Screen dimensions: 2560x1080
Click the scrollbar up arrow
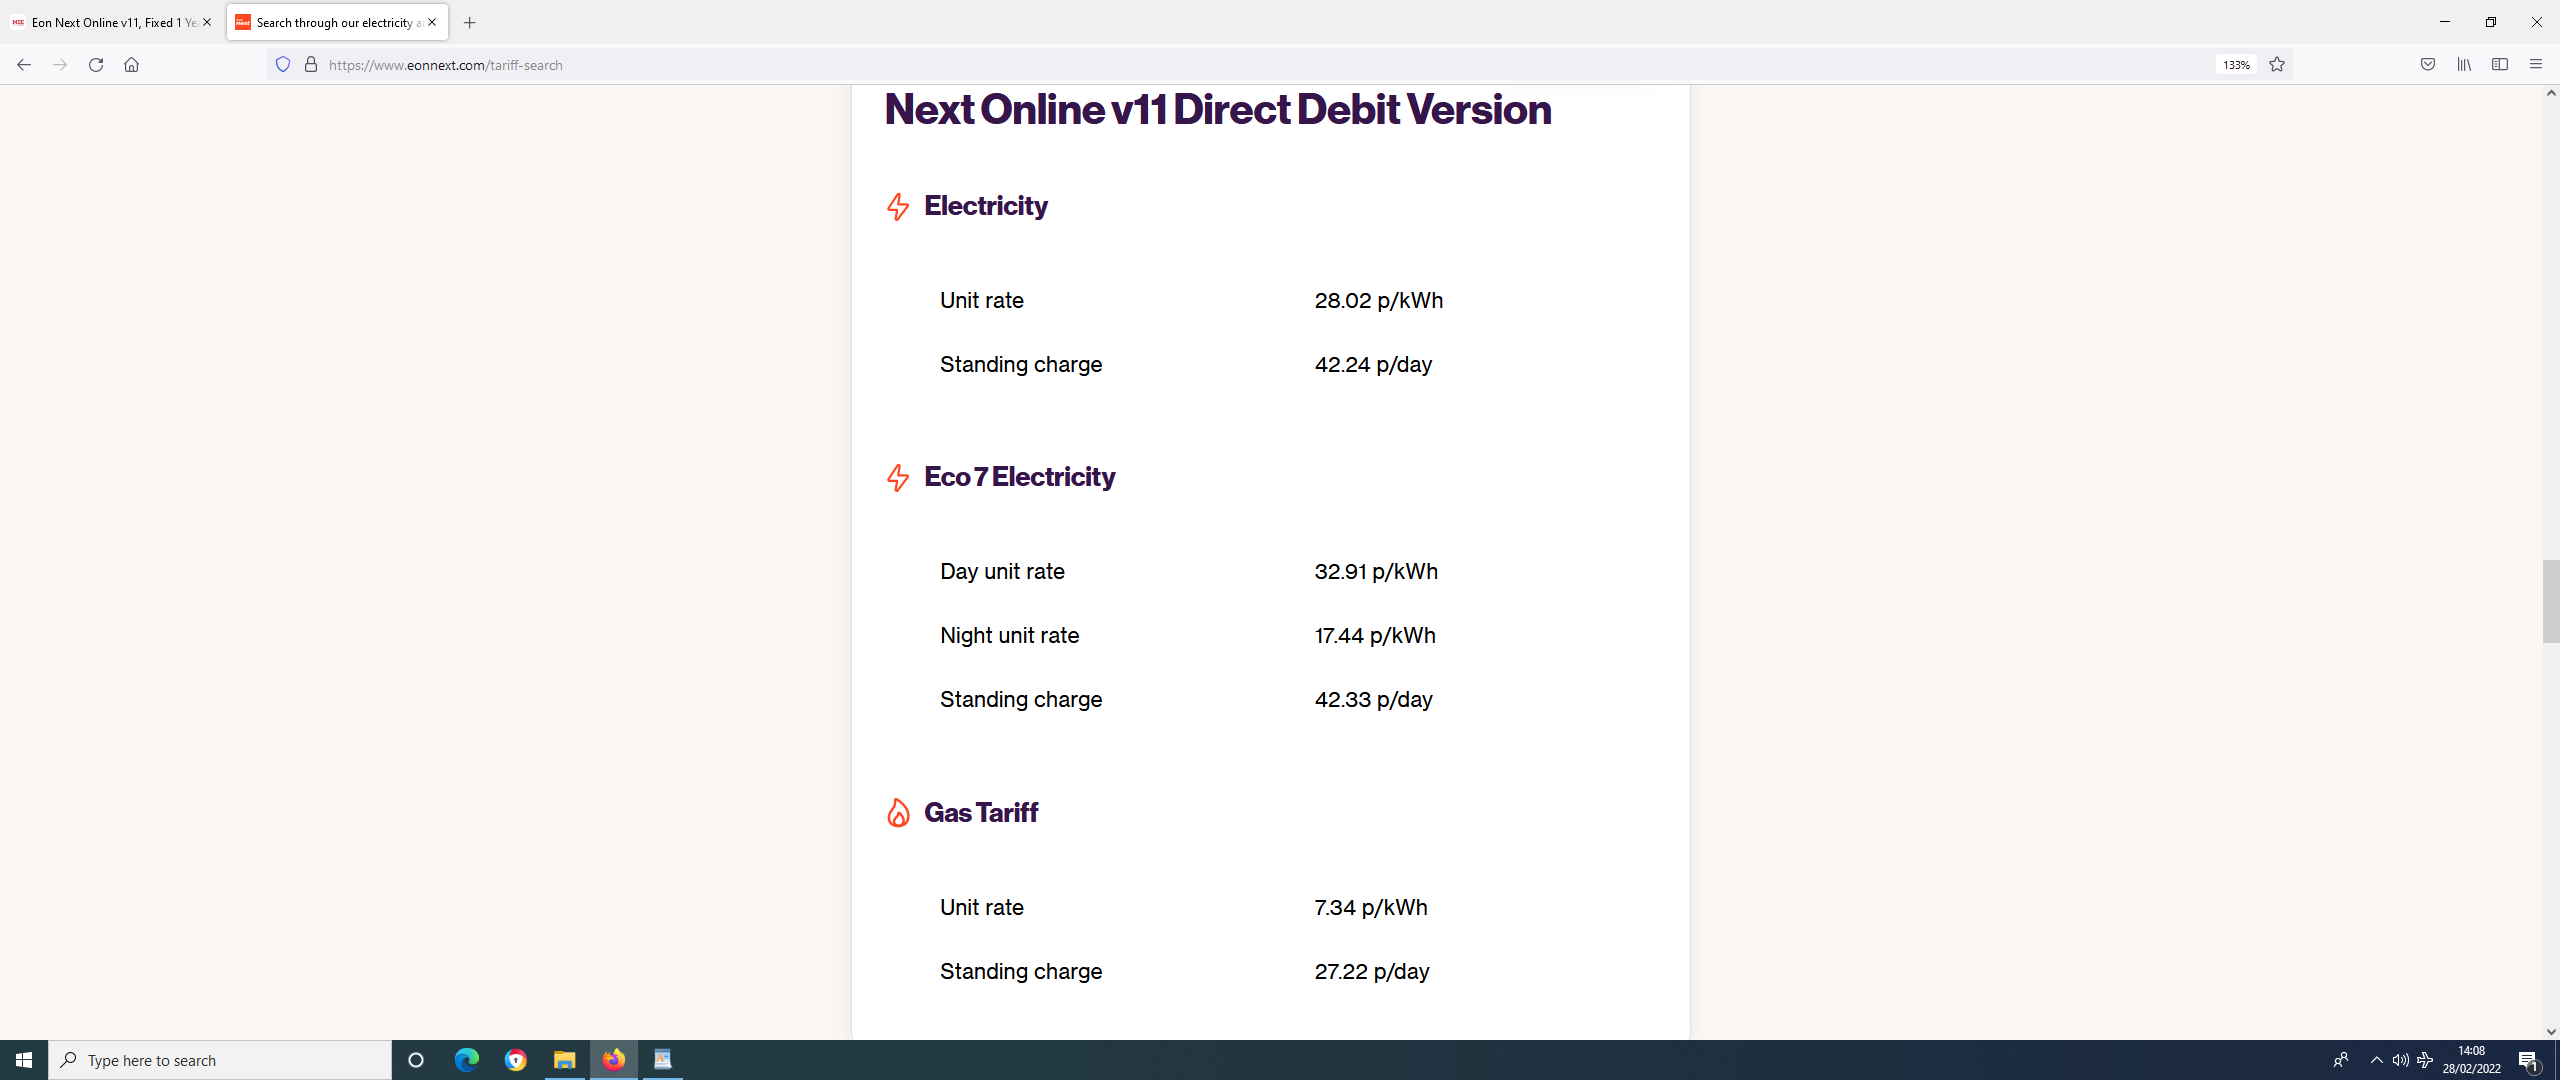tap(2551, 93)
